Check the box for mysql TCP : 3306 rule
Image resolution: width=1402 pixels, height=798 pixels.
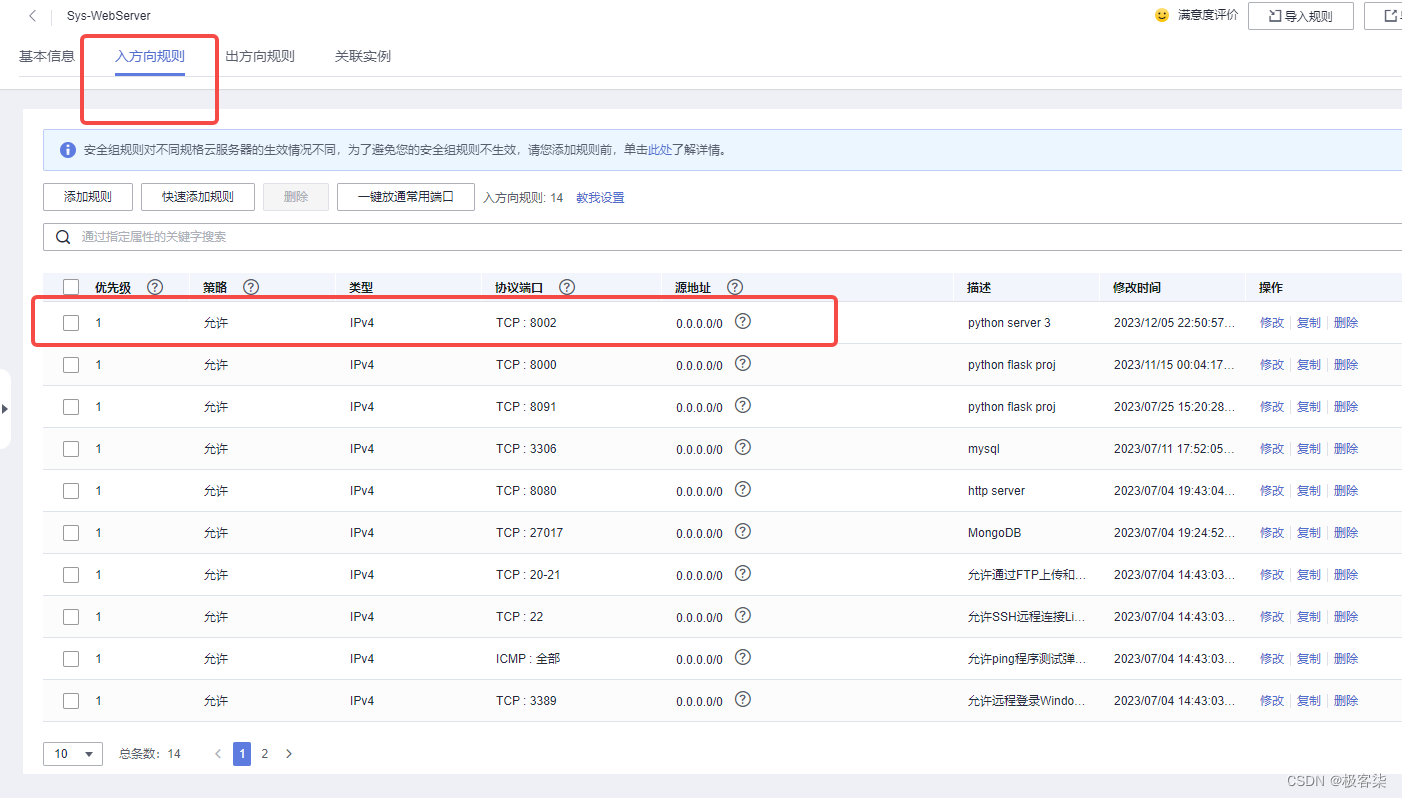click(x=71, y=449)
